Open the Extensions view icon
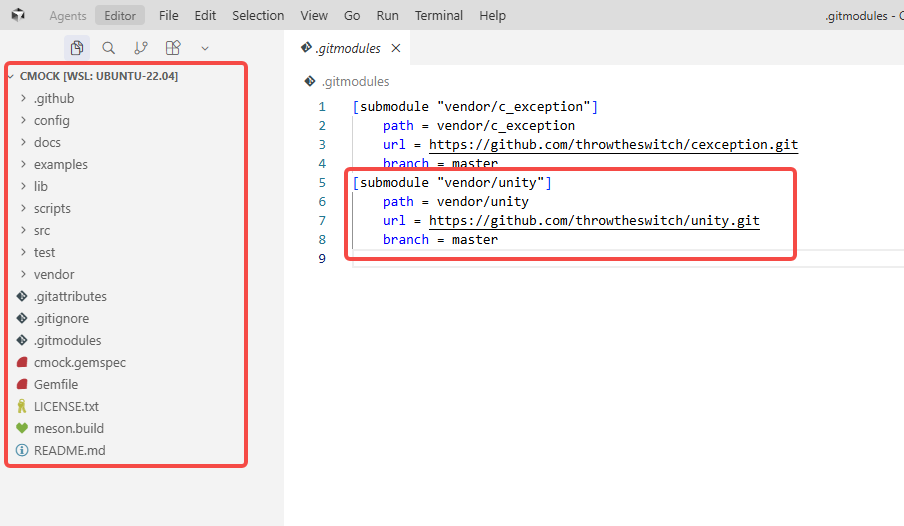This screenshot has height=526, width=904. pyautogui.click(x=173, y=48)
